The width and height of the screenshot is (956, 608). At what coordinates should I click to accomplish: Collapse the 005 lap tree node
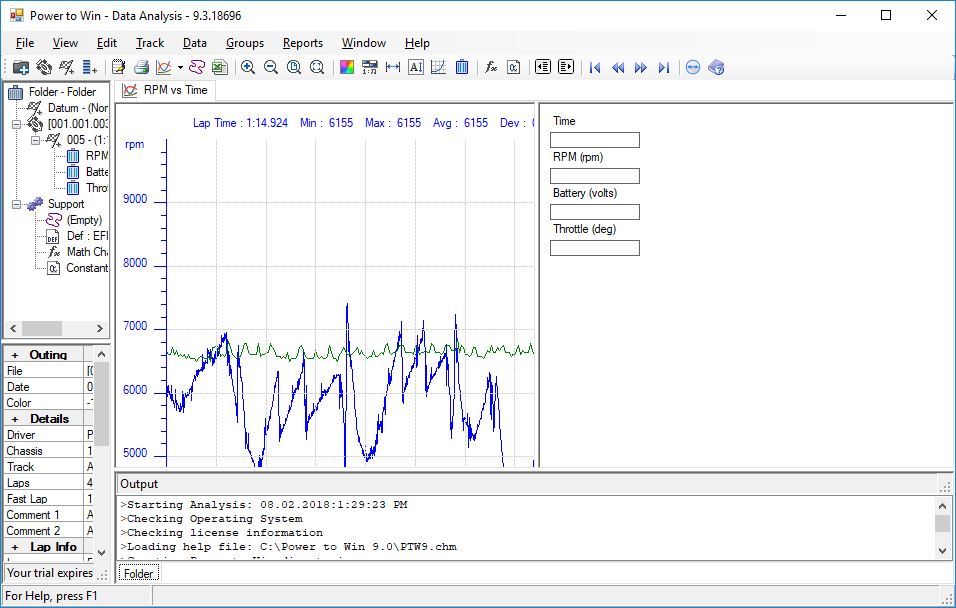point(35,140)
